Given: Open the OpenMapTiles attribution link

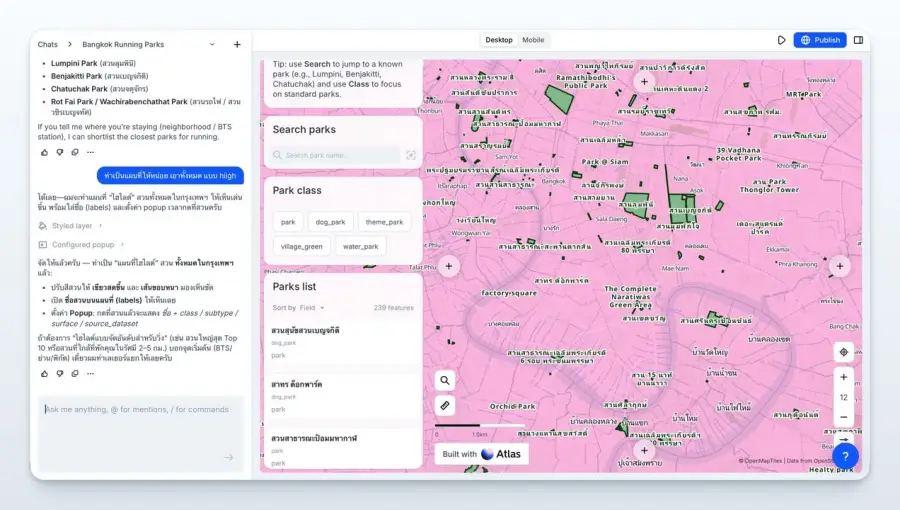Looking at the screenshot, I should click(x=760, y=460).
